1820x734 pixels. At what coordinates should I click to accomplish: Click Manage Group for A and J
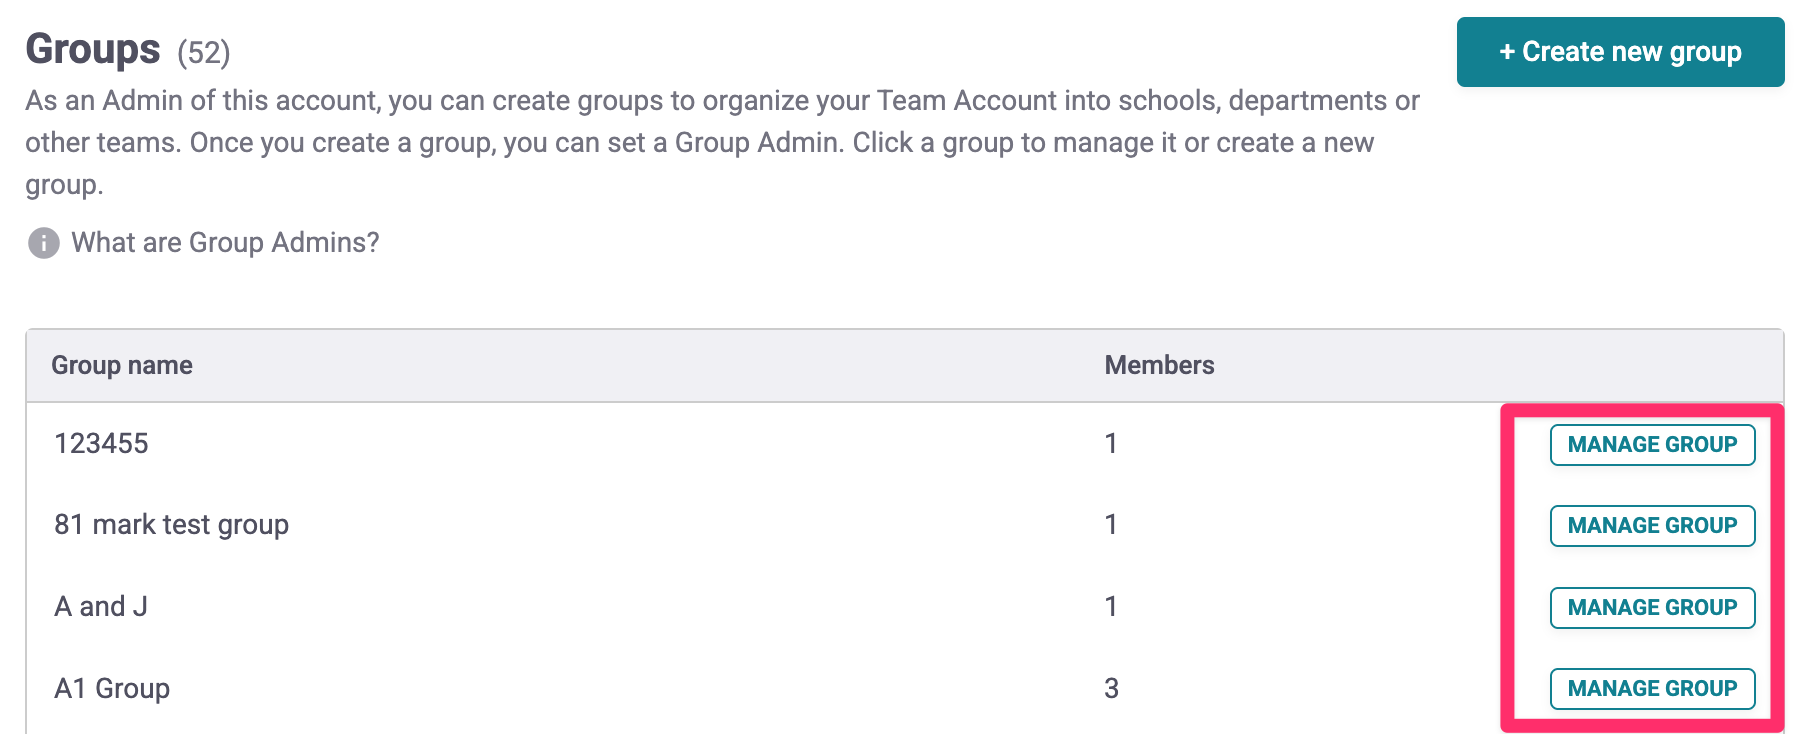[x=1651, y=608]
